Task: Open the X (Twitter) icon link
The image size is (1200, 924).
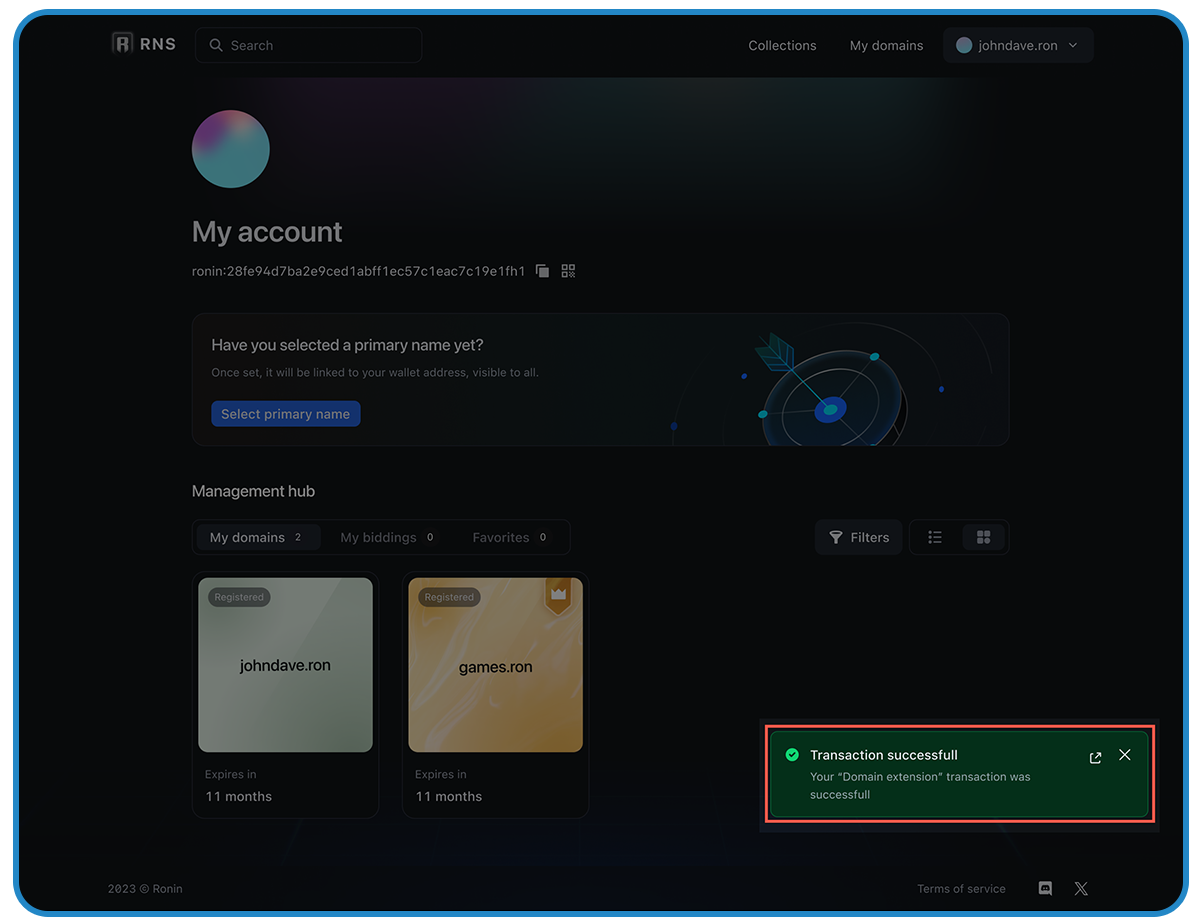Action: [1081, 888]
